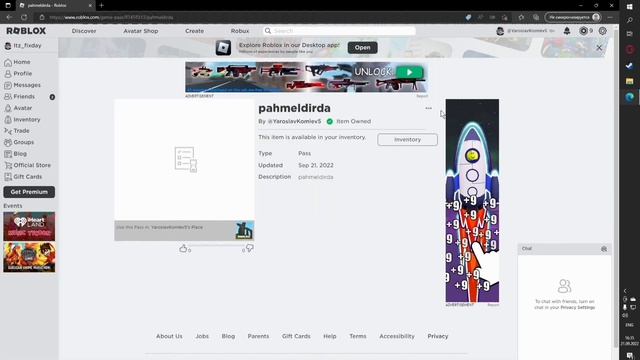Click the Terms footer link
The image size is (640, 360).
coord(358,336)
